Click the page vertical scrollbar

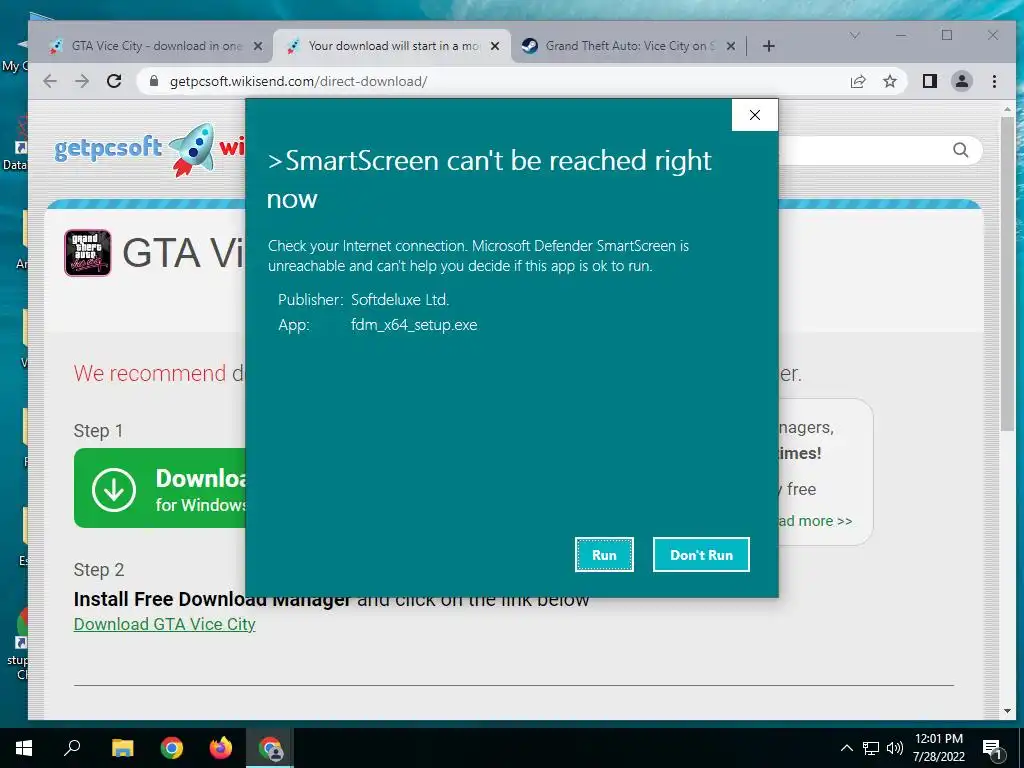click(x=1007, y=274)
